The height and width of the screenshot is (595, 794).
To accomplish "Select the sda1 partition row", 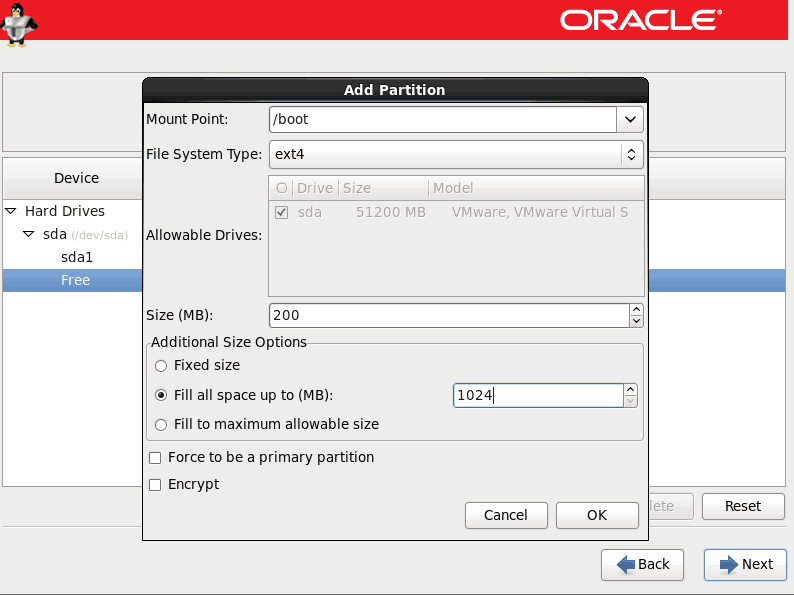I will click(x=72, y=257).
